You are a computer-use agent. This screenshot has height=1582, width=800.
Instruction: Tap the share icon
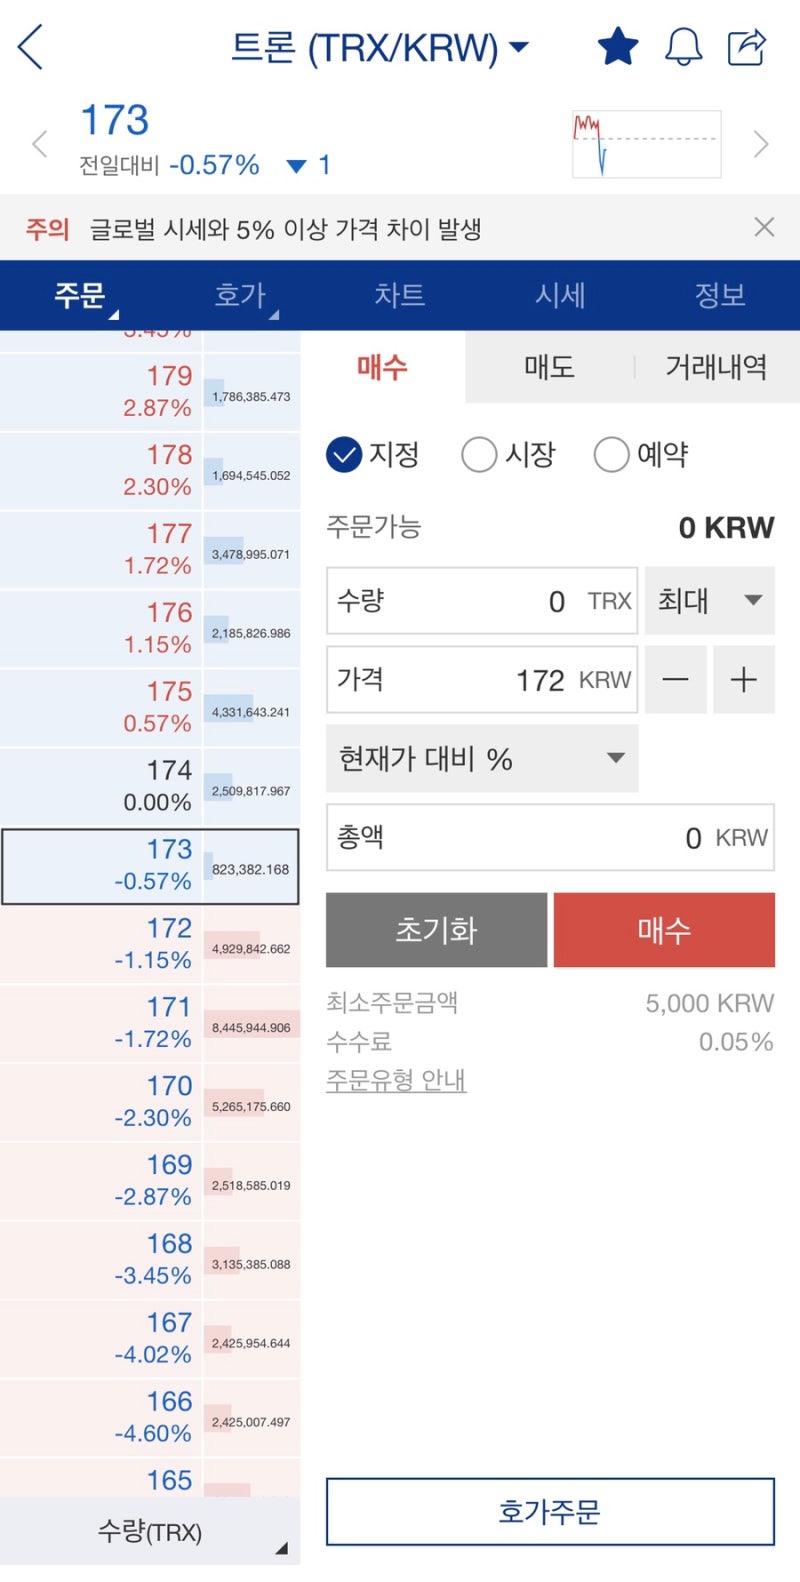coord(746,47)
